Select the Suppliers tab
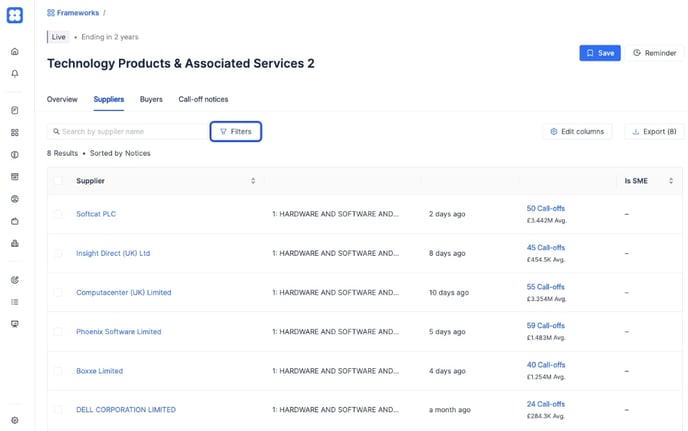 coord(109,99)
